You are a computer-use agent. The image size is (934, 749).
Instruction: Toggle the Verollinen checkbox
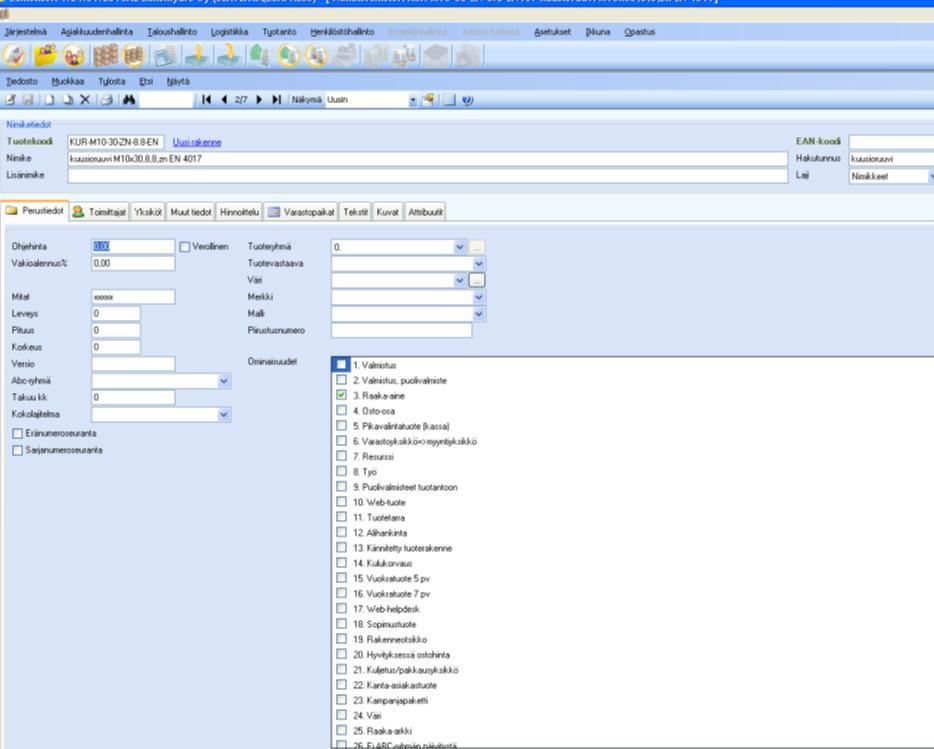click(x=185, y=247)
